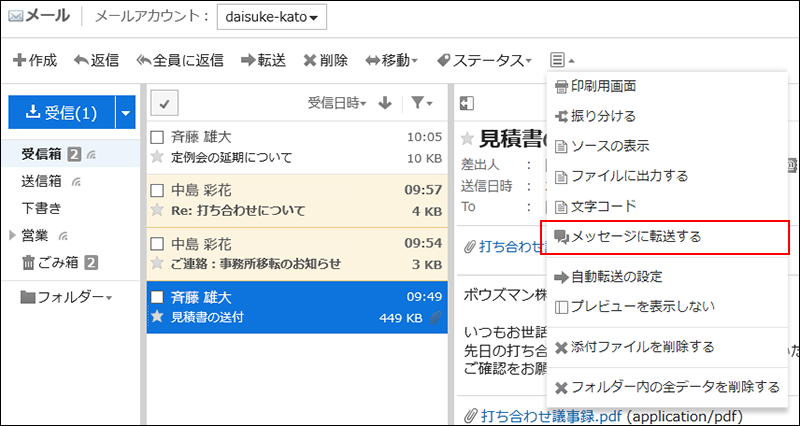Check the Re: 打ち合わせについて mail checkbox
The height and width of the screenshot is (426, 800).
[158, 190]
